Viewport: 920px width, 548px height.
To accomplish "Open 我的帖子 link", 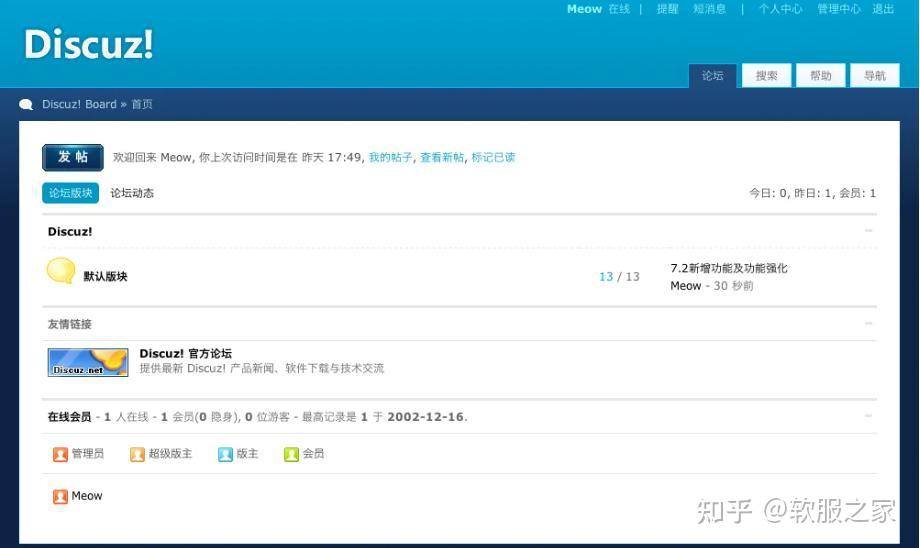I will [391, 157].
